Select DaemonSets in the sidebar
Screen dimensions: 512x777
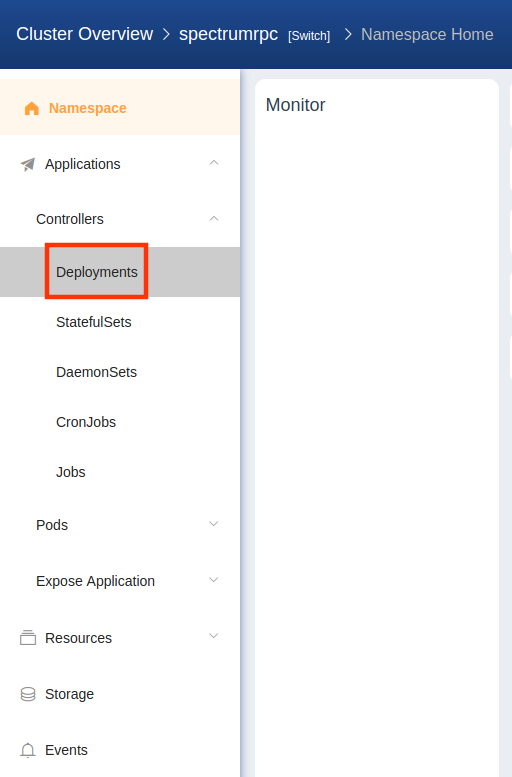point(96,372)
